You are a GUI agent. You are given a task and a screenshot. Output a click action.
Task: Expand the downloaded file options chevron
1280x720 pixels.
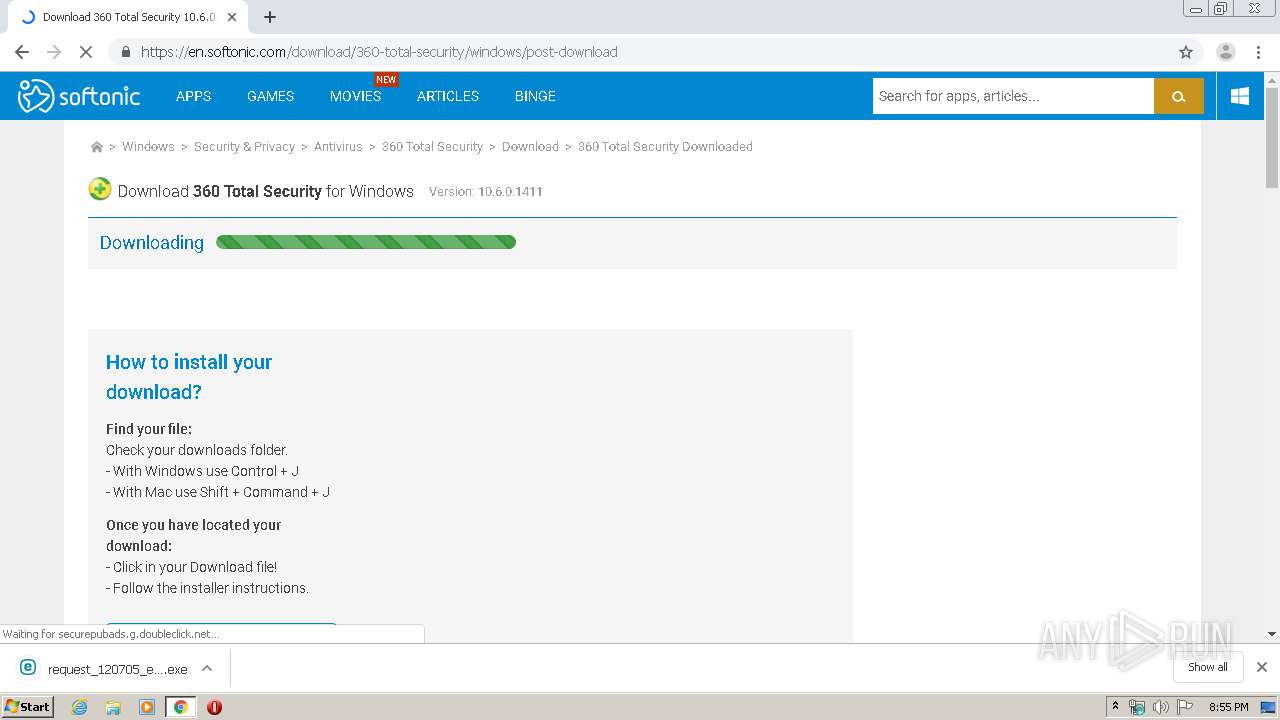click(x=207, y=668)
